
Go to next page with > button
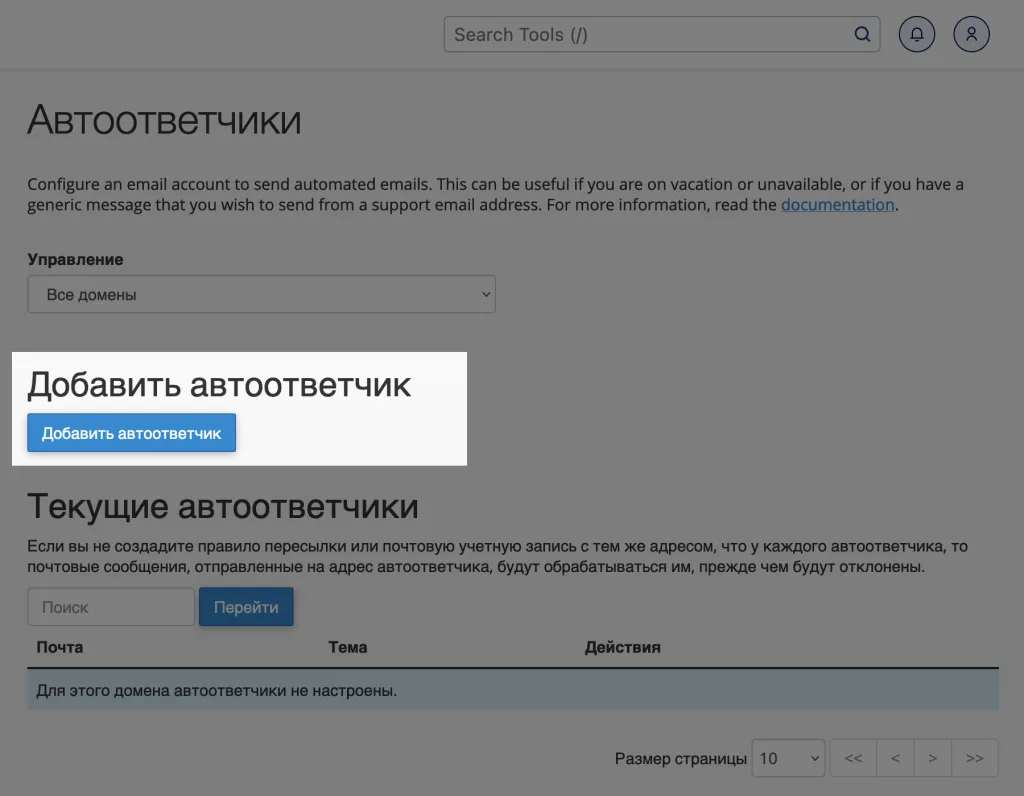pyautogui.click(x=933, y=758)
